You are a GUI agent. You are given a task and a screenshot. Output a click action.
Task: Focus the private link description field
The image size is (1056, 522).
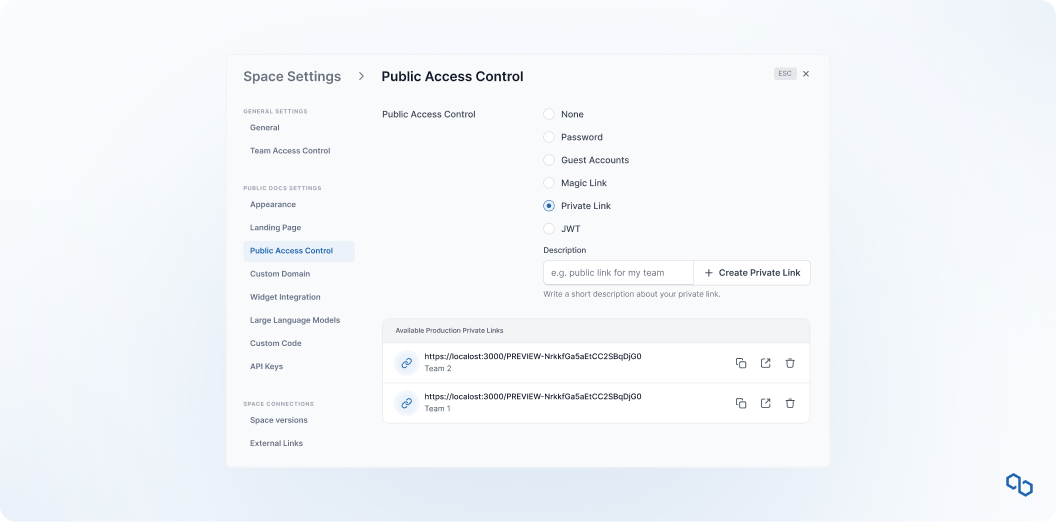coord(618,273)
